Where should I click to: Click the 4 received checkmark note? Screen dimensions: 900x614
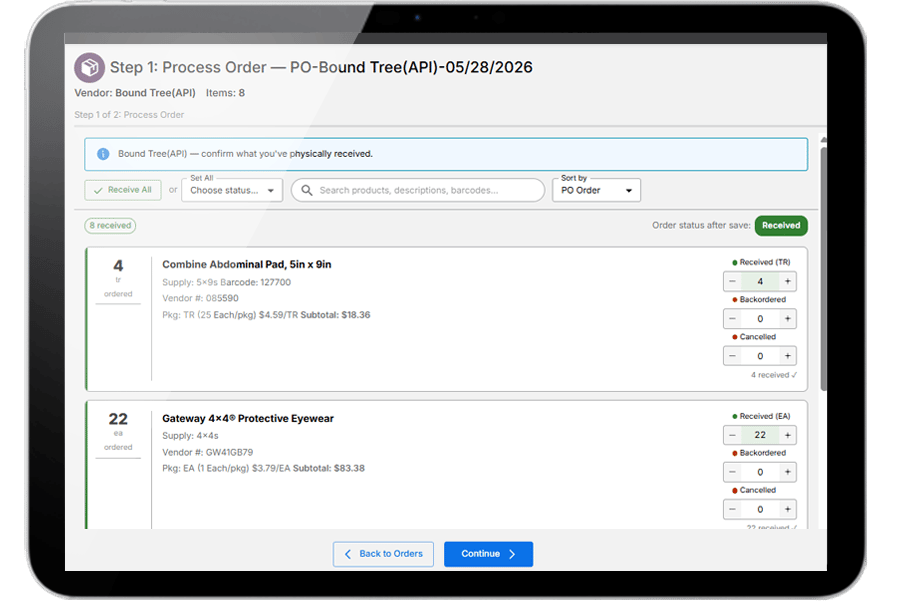click(x=774, y=375)
